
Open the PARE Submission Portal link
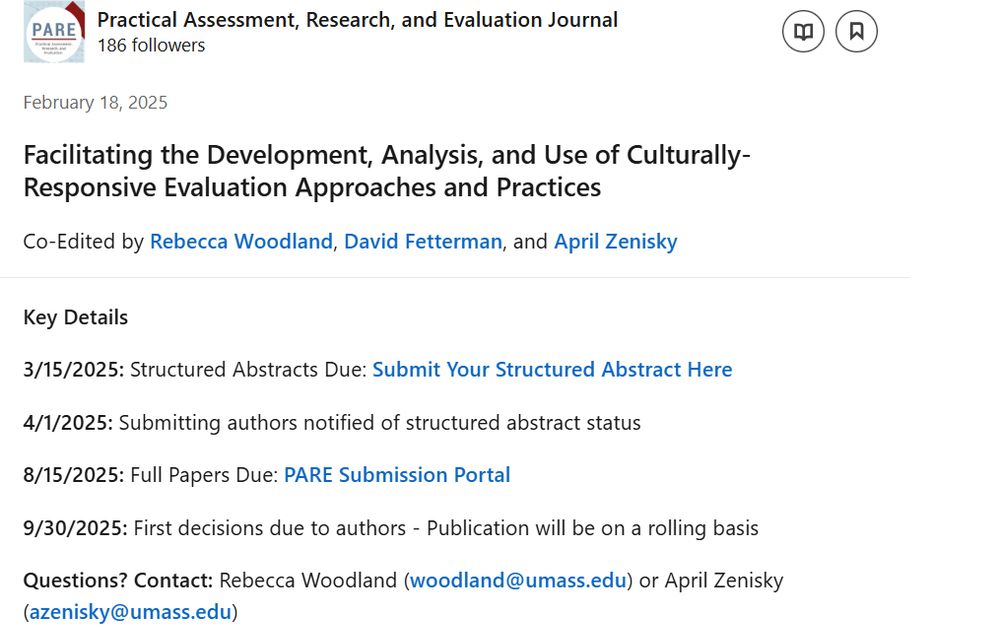(397, 475)
